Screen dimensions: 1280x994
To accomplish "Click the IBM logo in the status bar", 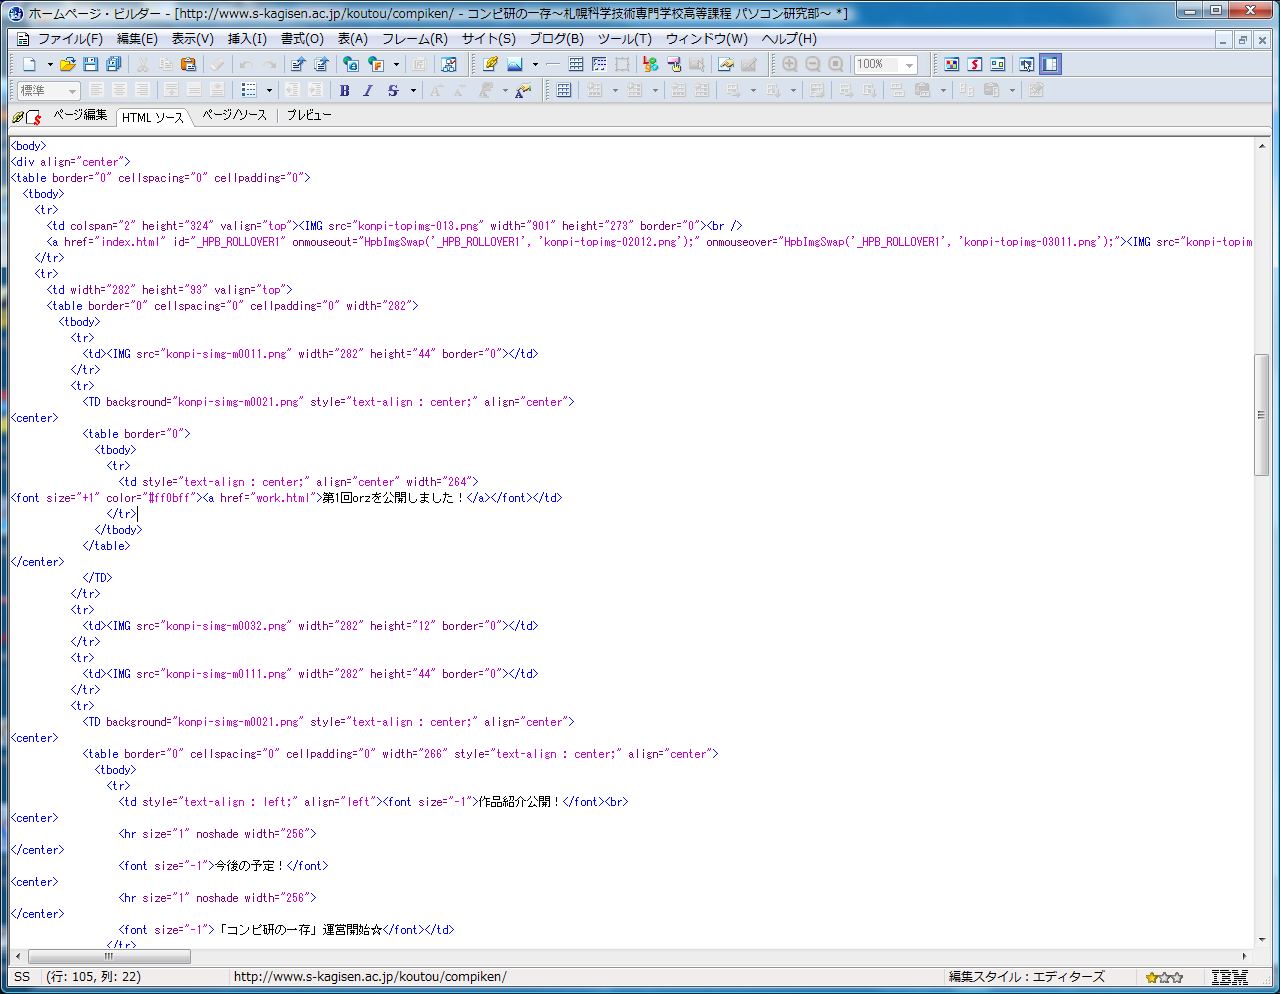I will pos(1230,977).
